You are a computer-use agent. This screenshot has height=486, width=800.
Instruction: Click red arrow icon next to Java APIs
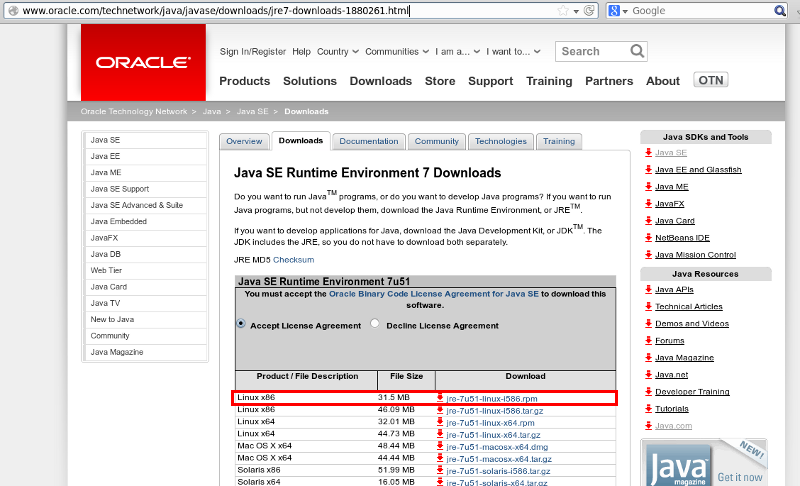[x=648, y=289]
